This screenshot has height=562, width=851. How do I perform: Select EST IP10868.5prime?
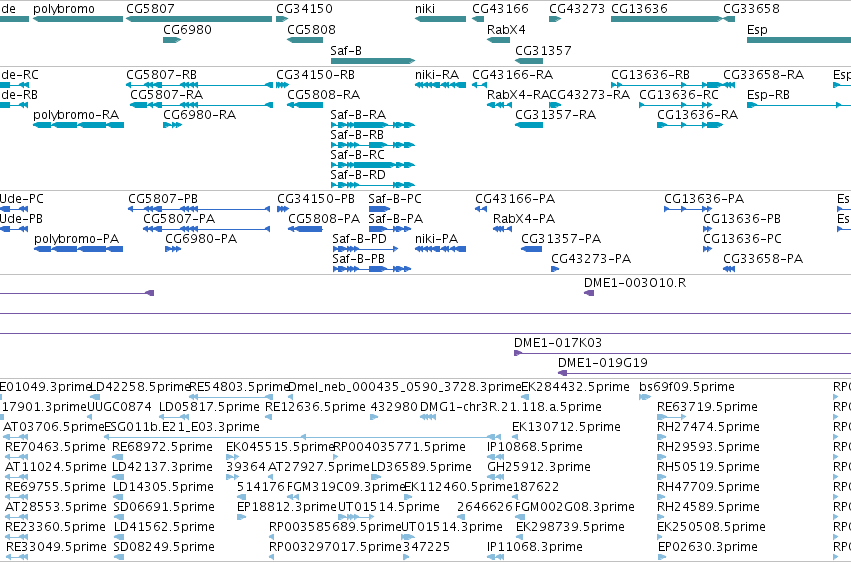pos(535,446)
